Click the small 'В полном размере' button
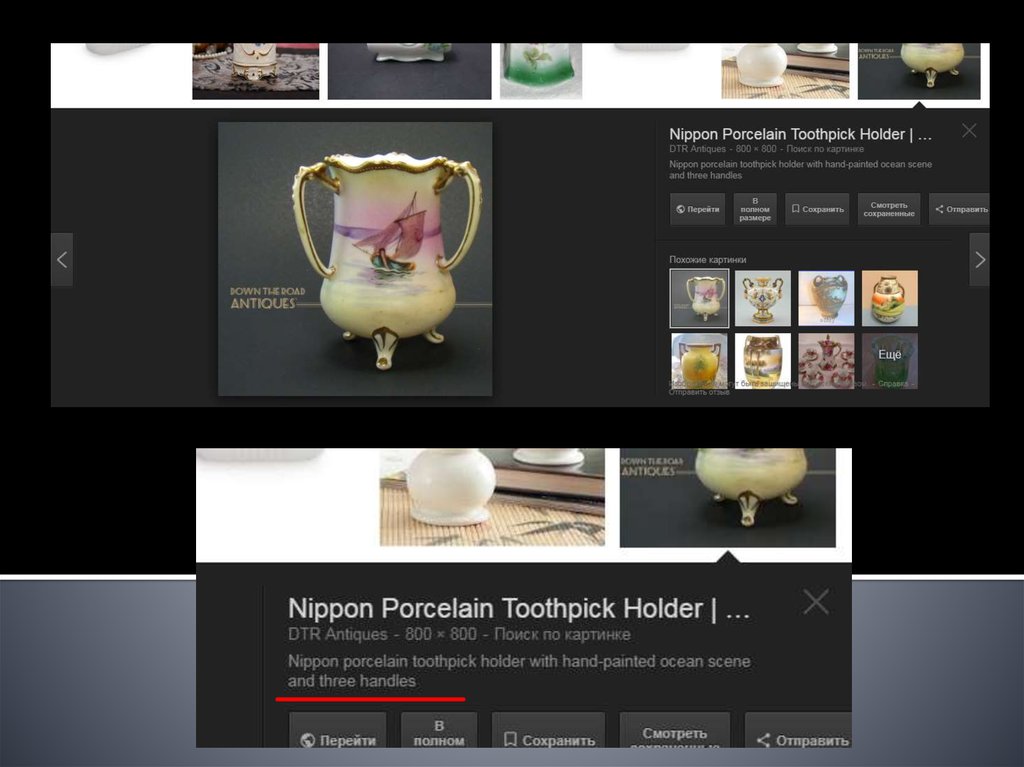Image resolution: width=1024 pixels, height=767 pixels. [755, 209]
